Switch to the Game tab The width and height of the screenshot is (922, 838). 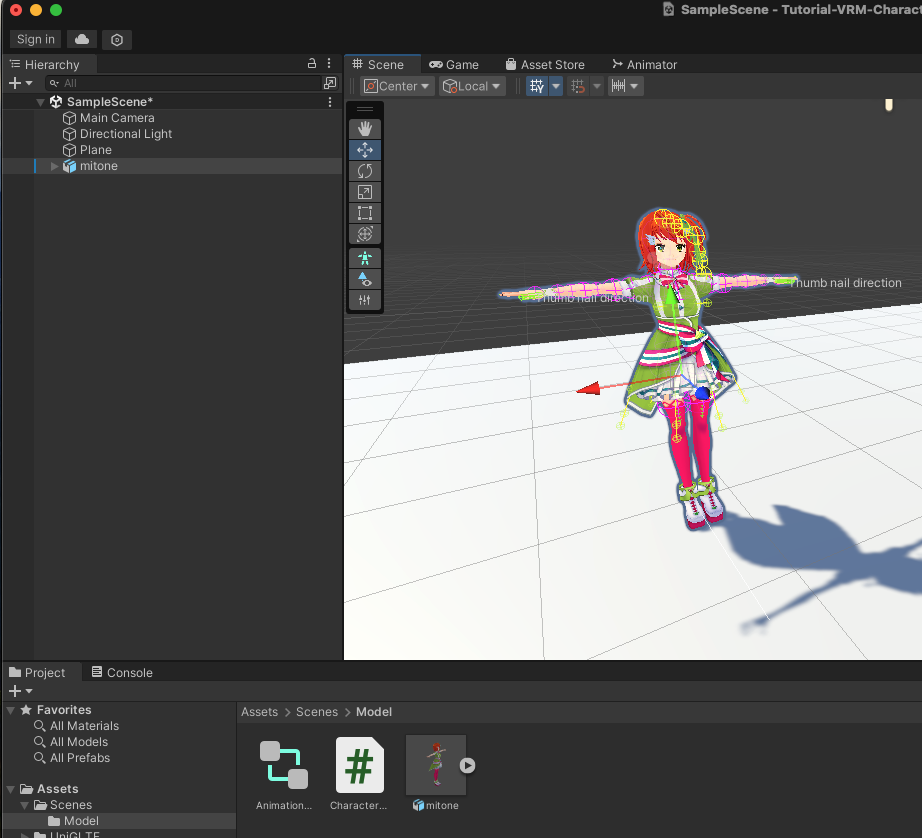tap(454, 64)
